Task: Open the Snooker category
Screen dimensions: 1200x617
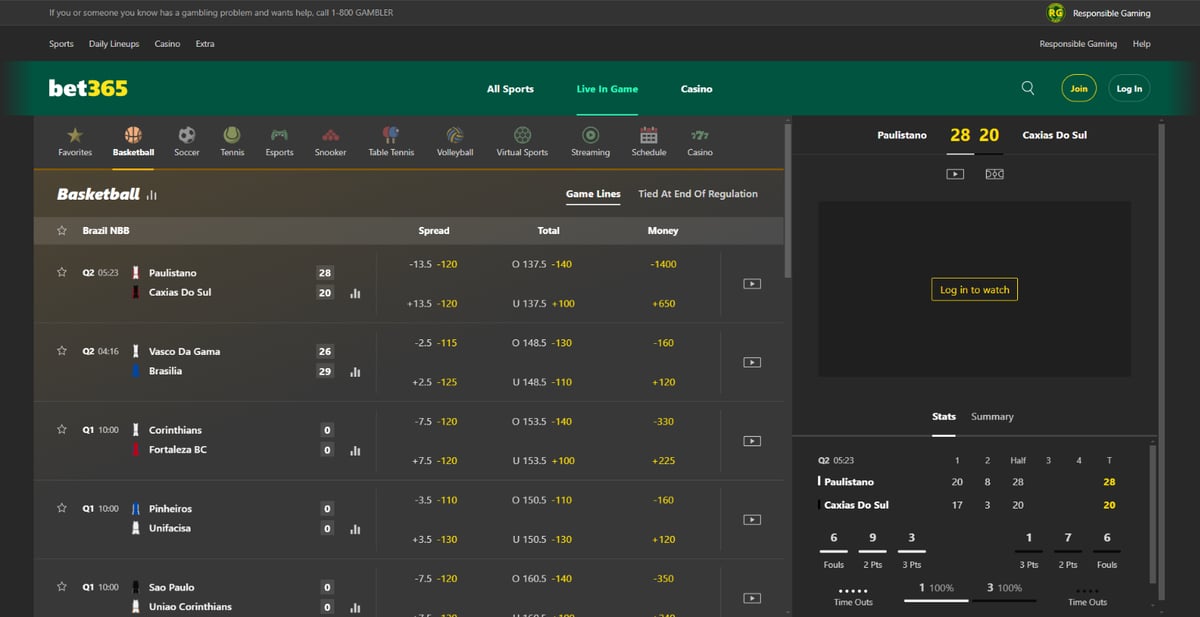Action: click(331, 142)
